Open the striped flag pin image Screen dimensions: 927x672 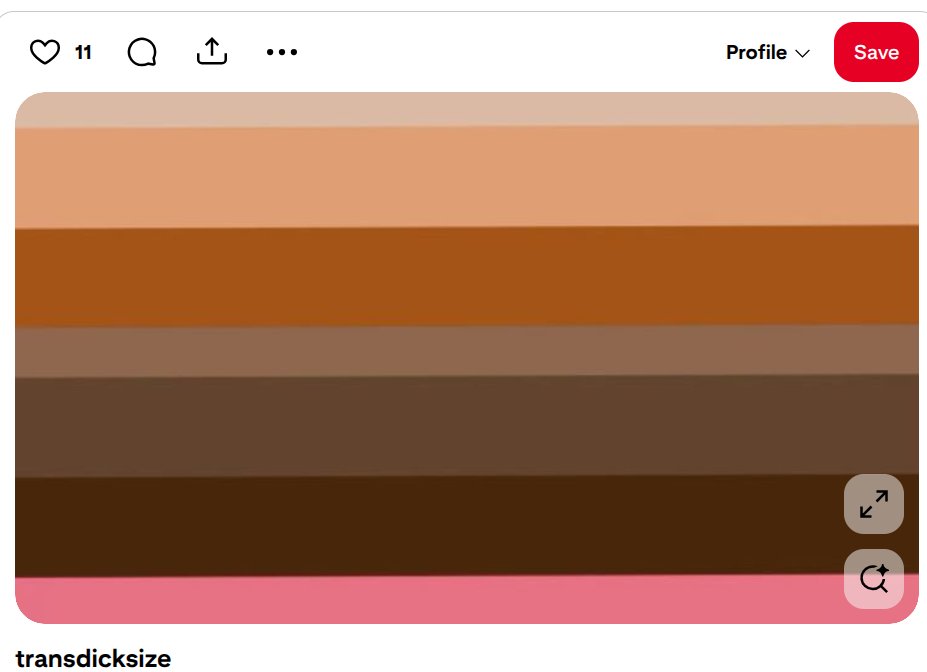pos(467,358)
